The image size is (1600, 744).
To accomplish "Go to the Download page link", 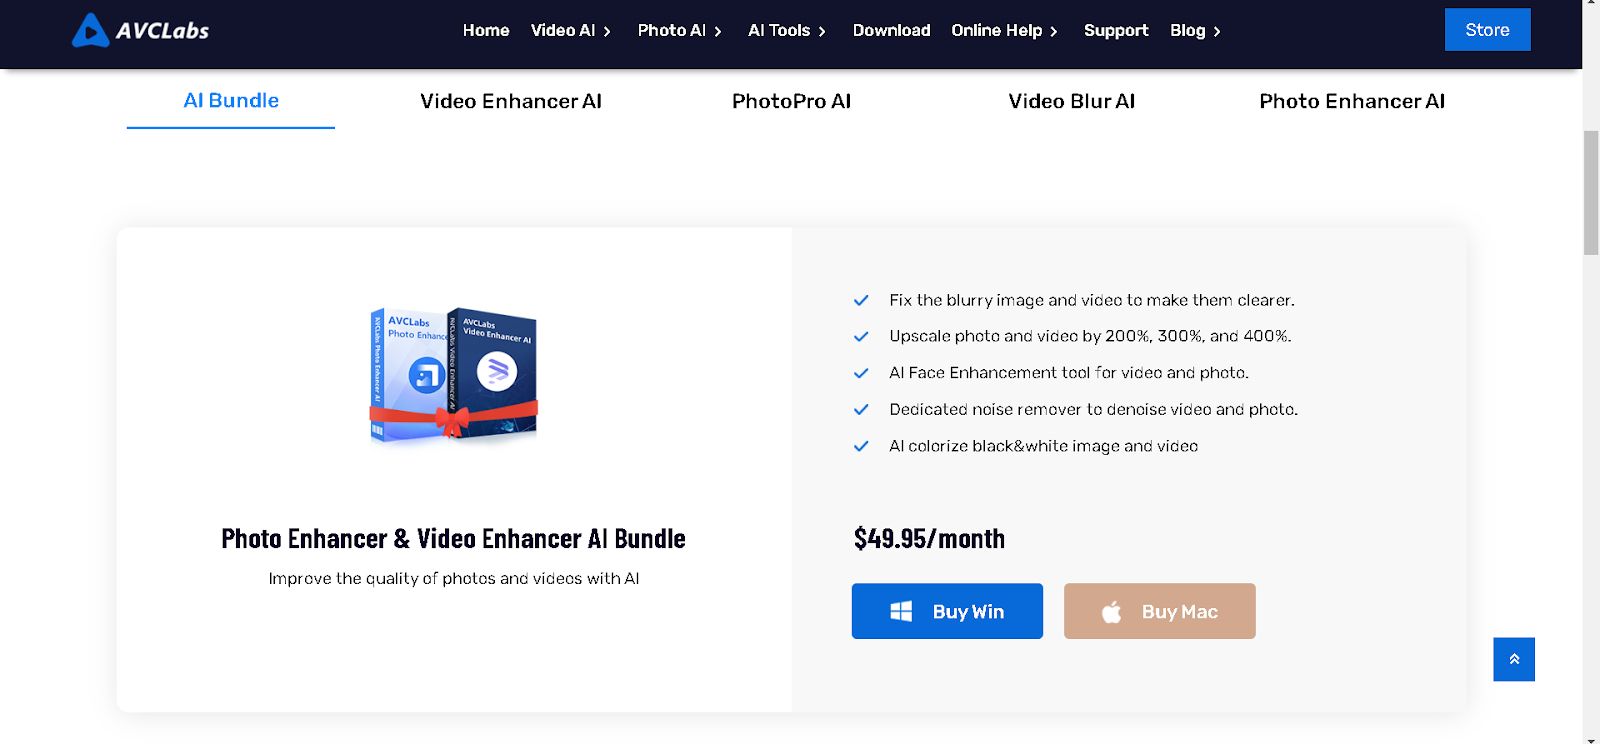I will click(x=891, y=31).
